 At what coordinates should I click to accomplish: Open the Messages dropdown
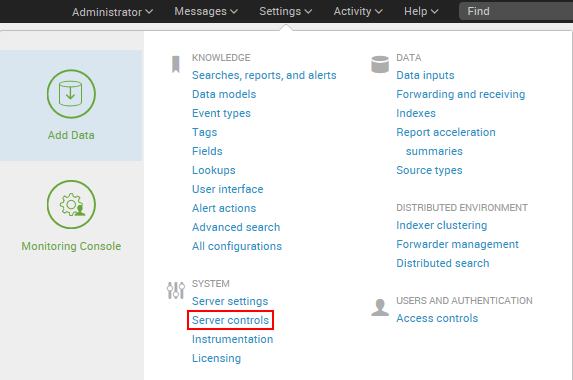click(206, 11)
